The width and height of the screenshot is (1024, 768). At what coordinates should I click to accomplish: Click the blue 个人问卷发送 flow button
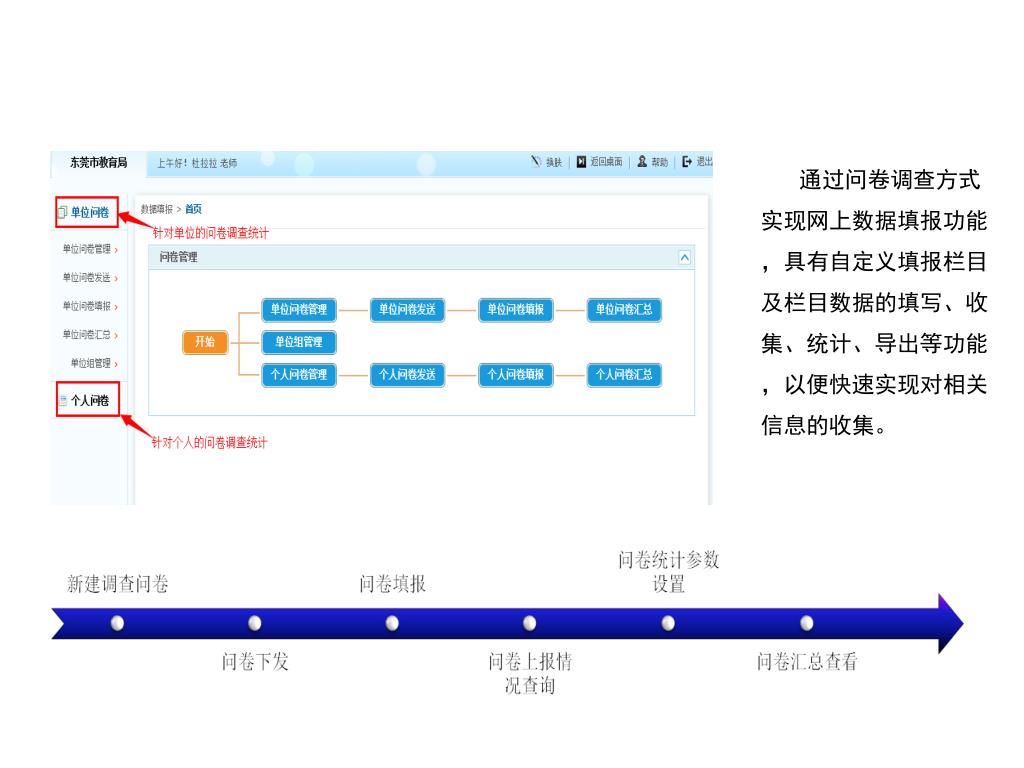[x=408, y=375]
